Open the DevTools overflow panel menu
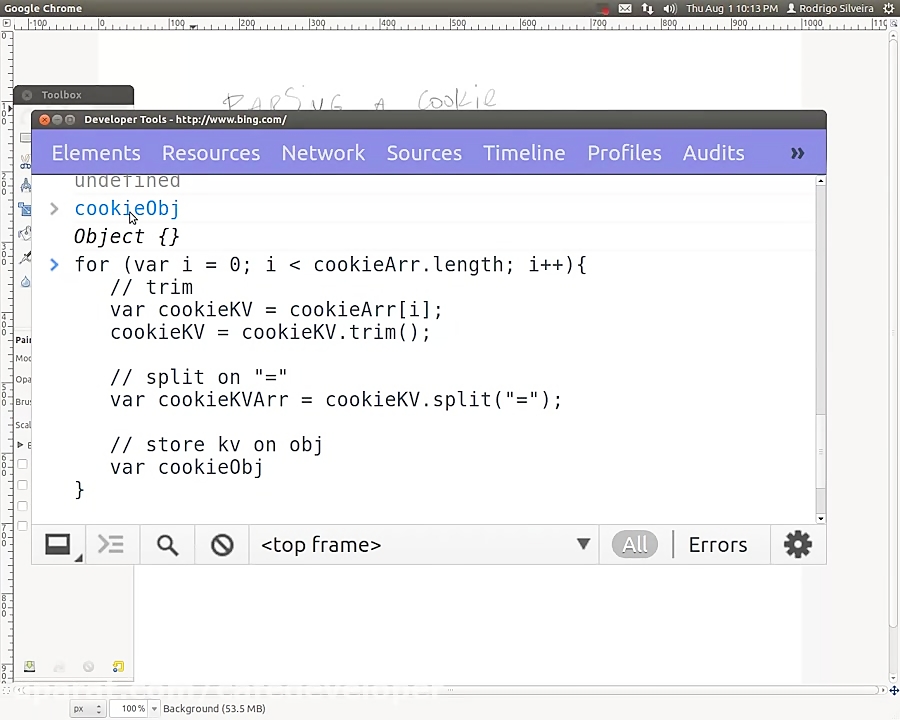The width and height of the screenshot is (900, 720). (x=797, y=152)
